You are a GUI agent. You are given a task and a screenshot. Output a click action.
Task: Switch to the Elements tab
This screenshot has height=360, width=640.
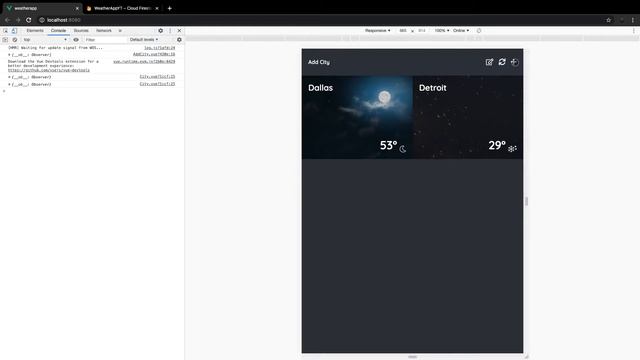click(35, 31)
